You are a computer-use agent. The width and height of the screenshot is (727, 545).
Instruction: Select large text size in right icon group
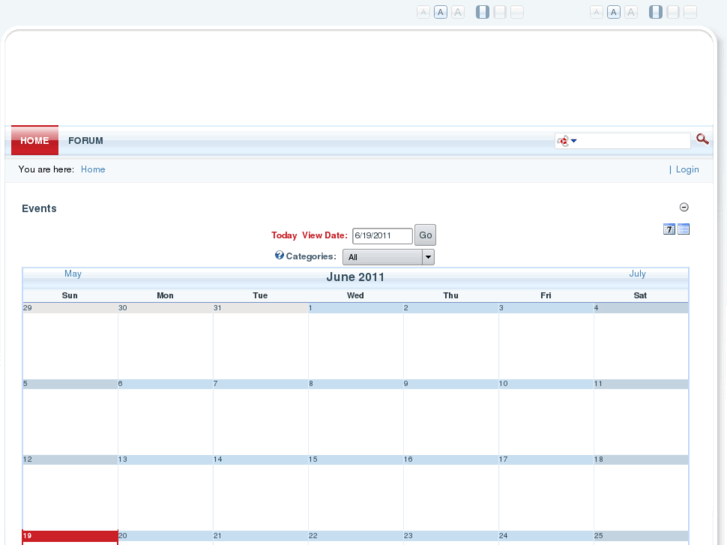[x=631, y=12]
